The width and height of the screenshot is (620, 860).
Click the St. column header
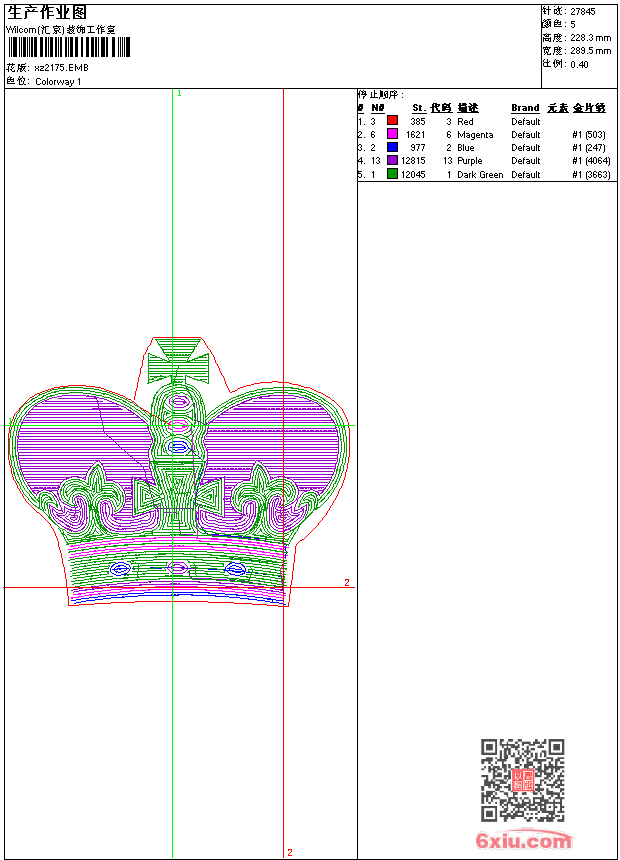point(418,108)
